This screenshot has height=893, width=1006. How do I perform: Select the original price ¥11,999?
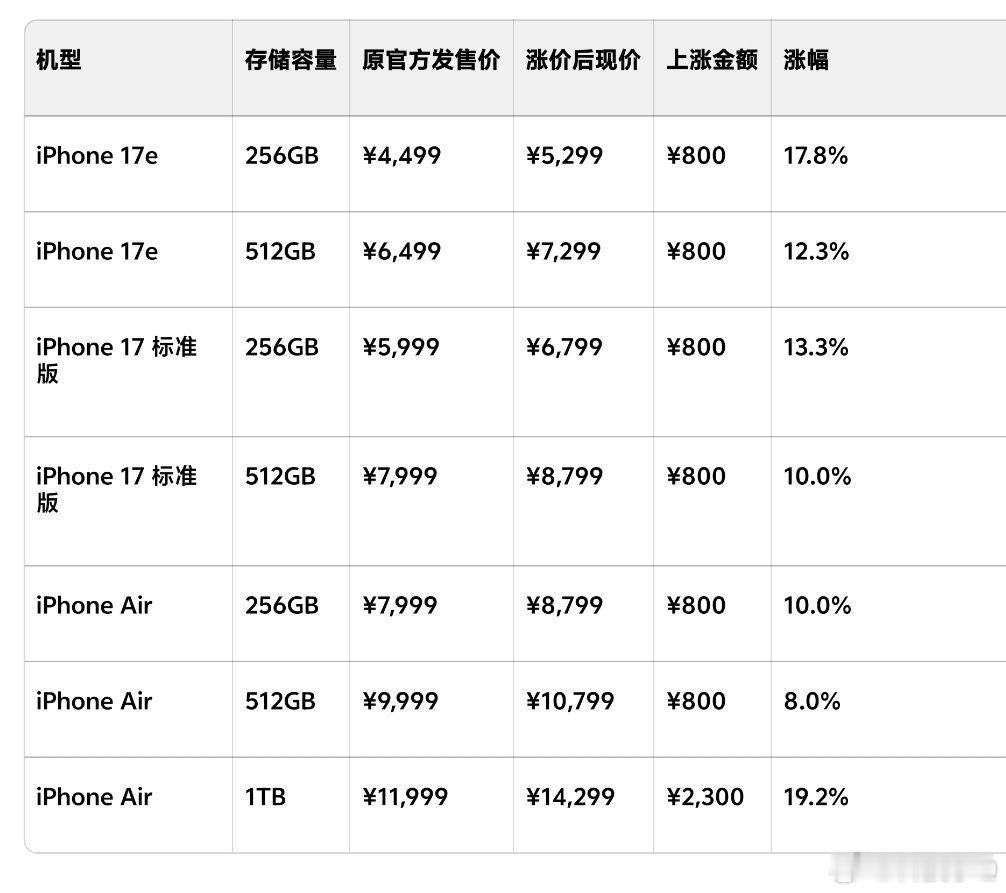click(405, 797)
